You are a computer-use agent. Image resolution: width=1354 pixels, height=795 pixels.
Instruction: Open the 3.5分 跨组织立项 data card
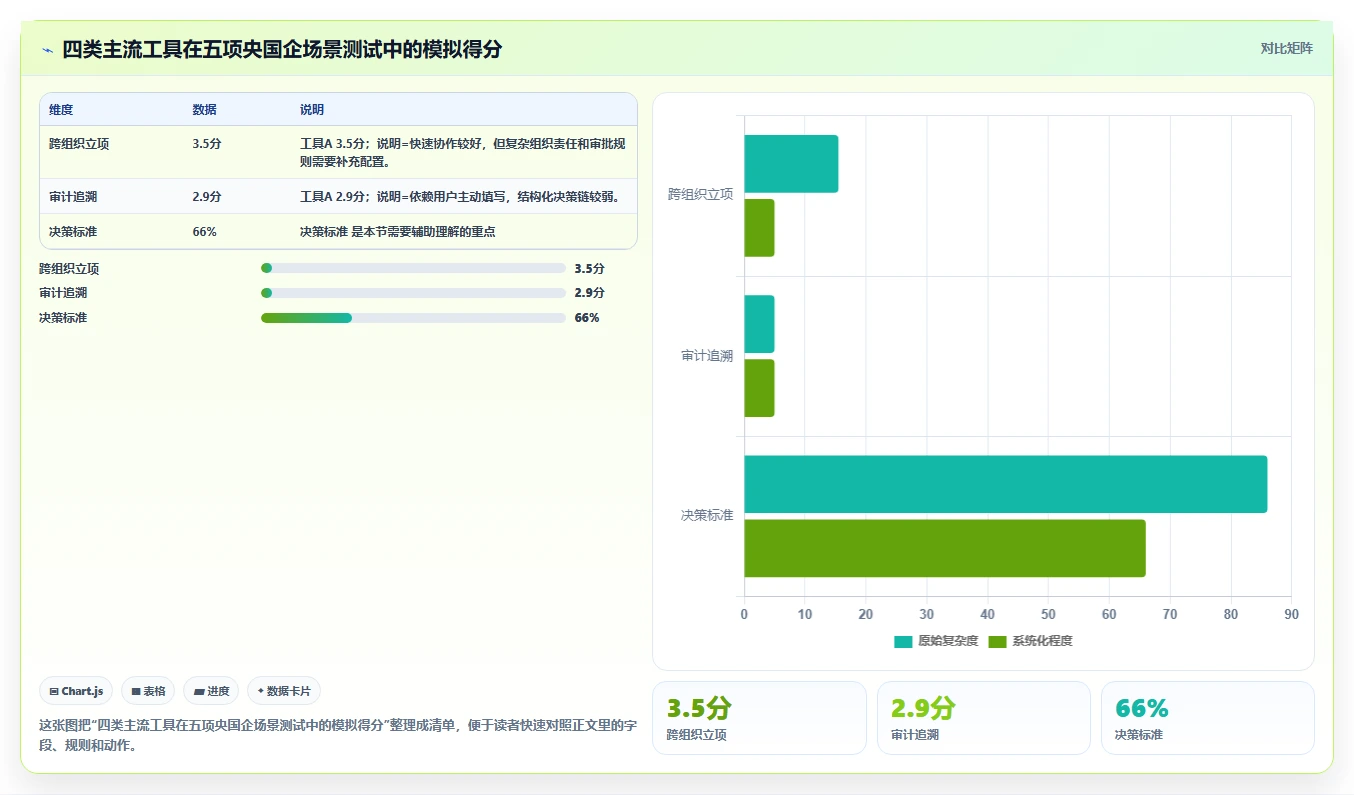tap(759, 718)
